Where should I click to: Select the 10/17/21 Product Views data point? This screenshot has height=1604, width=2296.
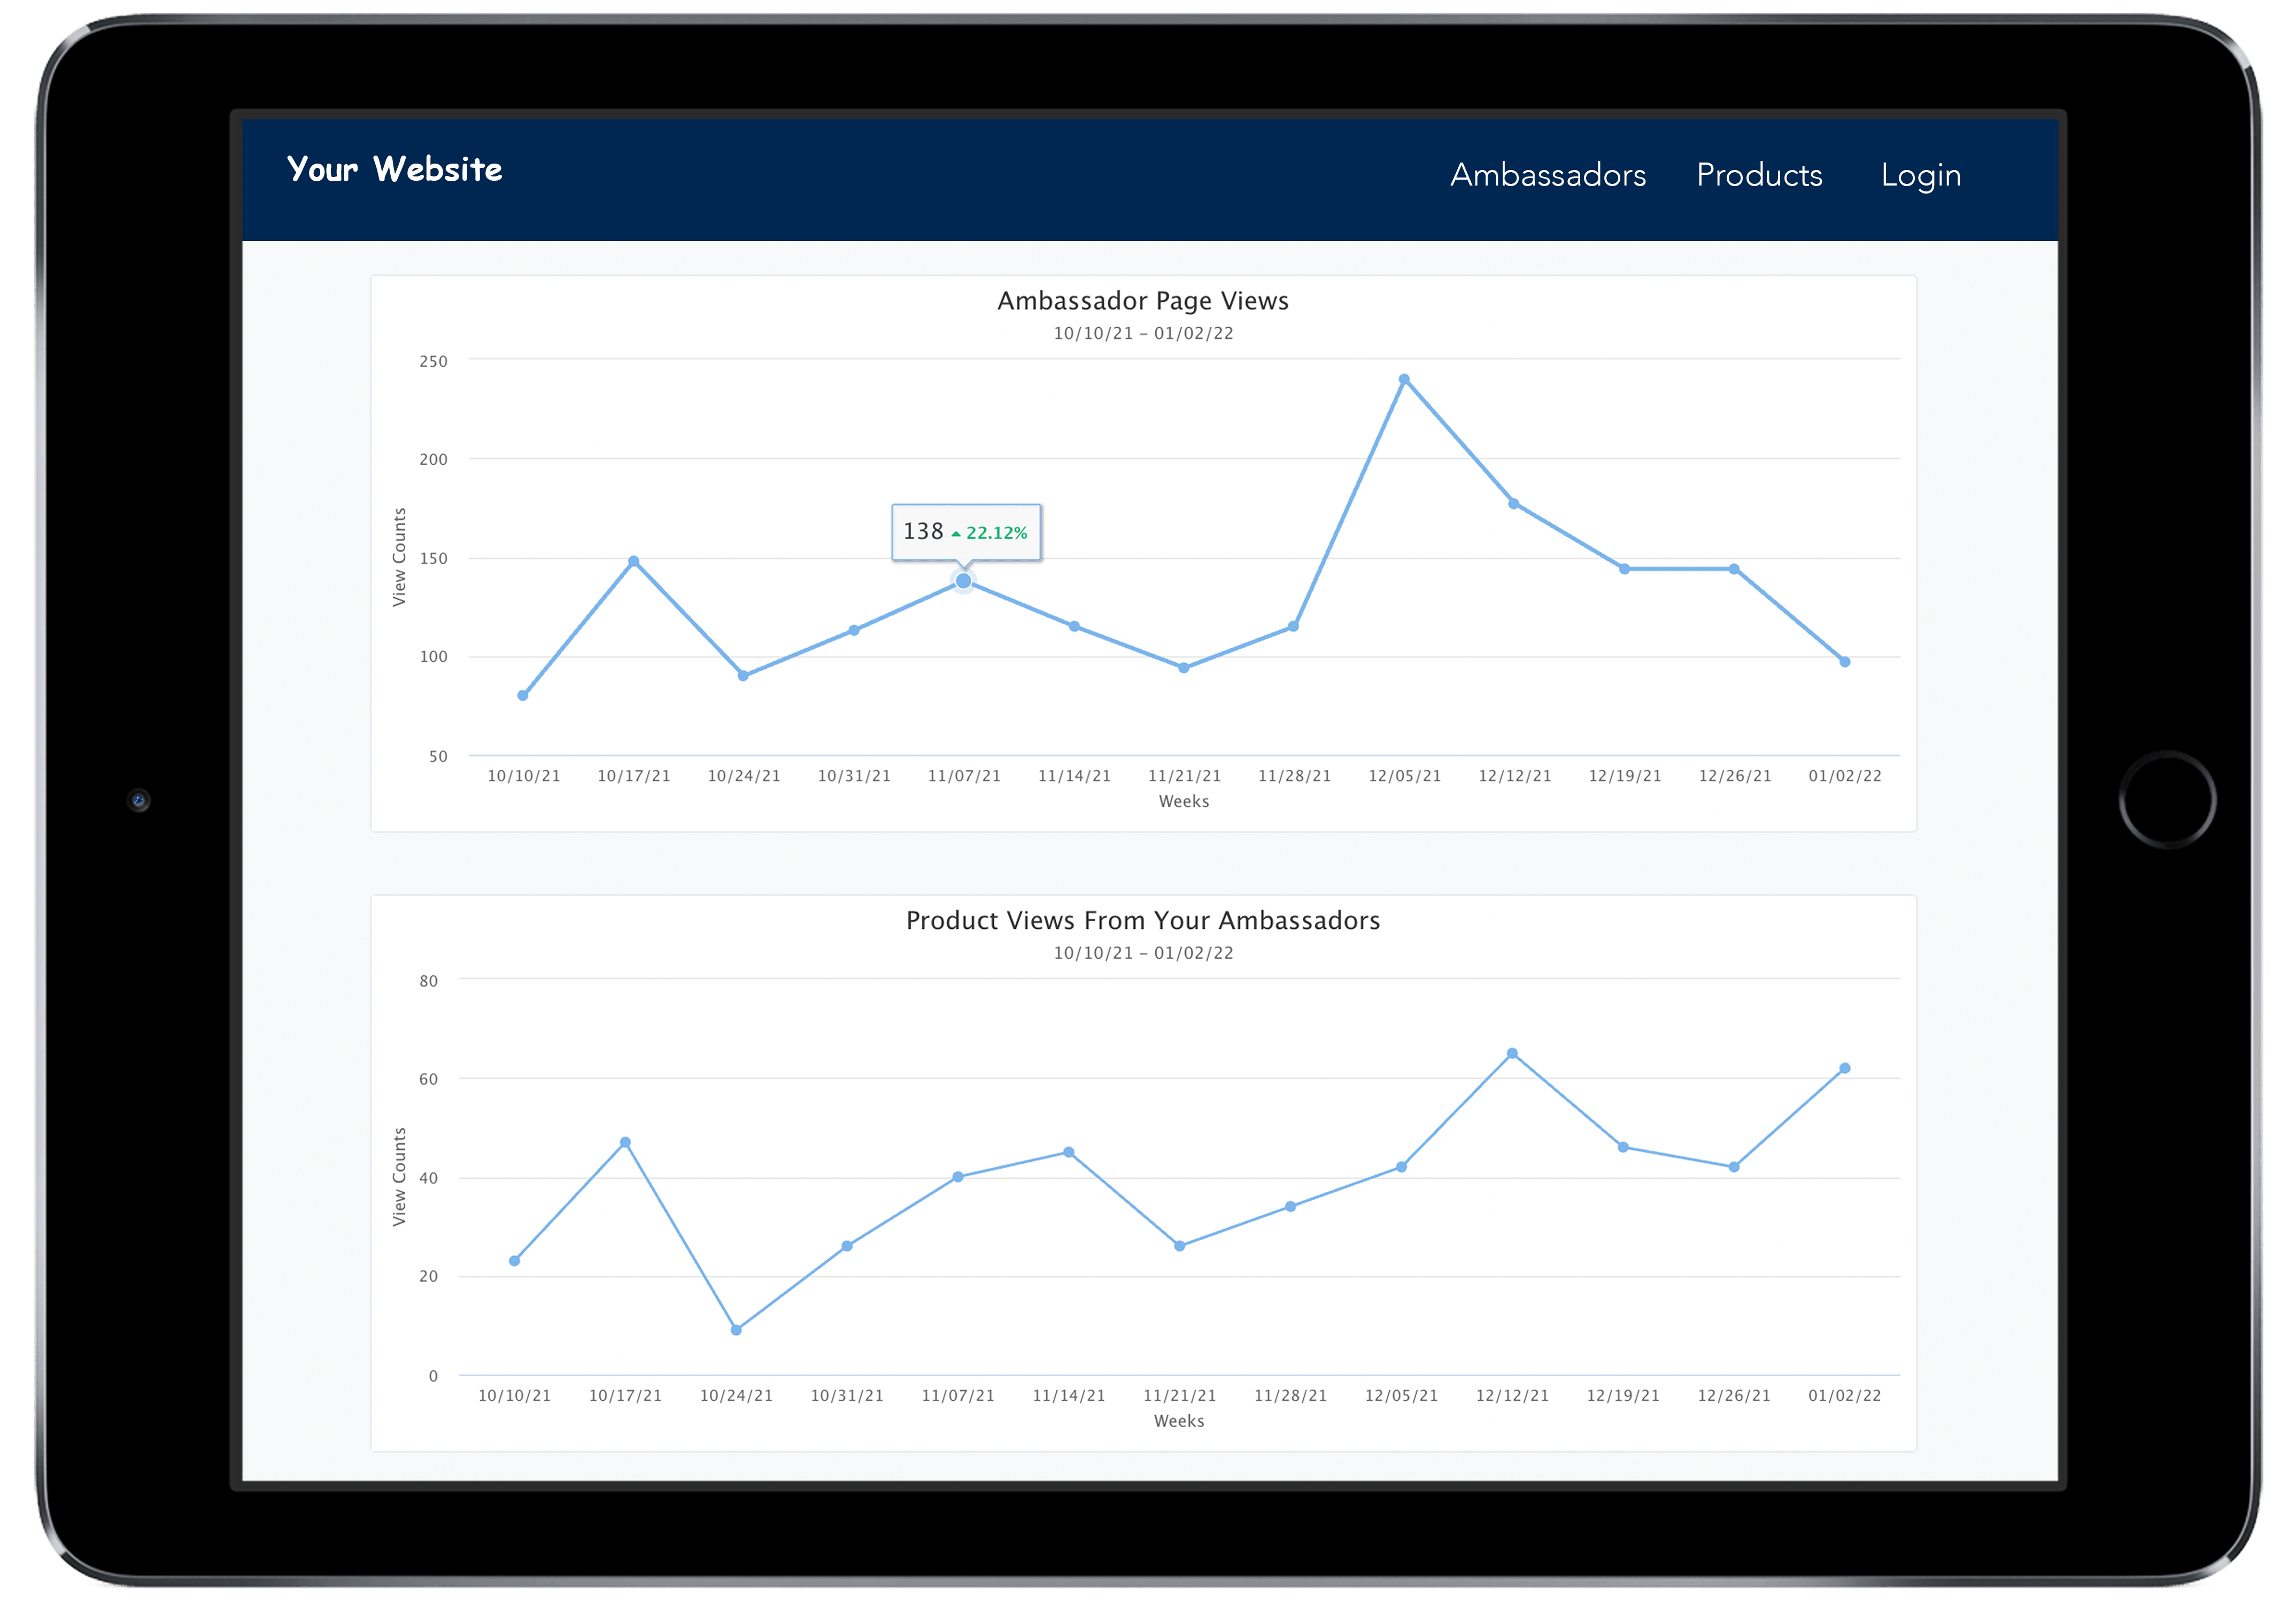[x=625, y=1142]
